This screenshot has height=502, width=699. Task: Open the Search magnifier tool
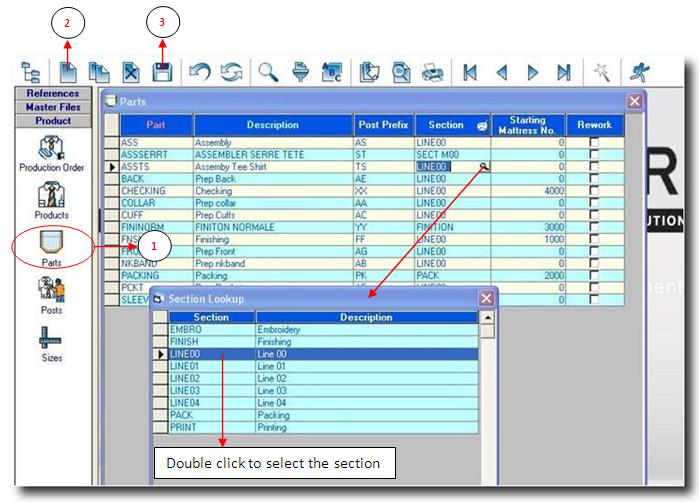tap(268, 71)
